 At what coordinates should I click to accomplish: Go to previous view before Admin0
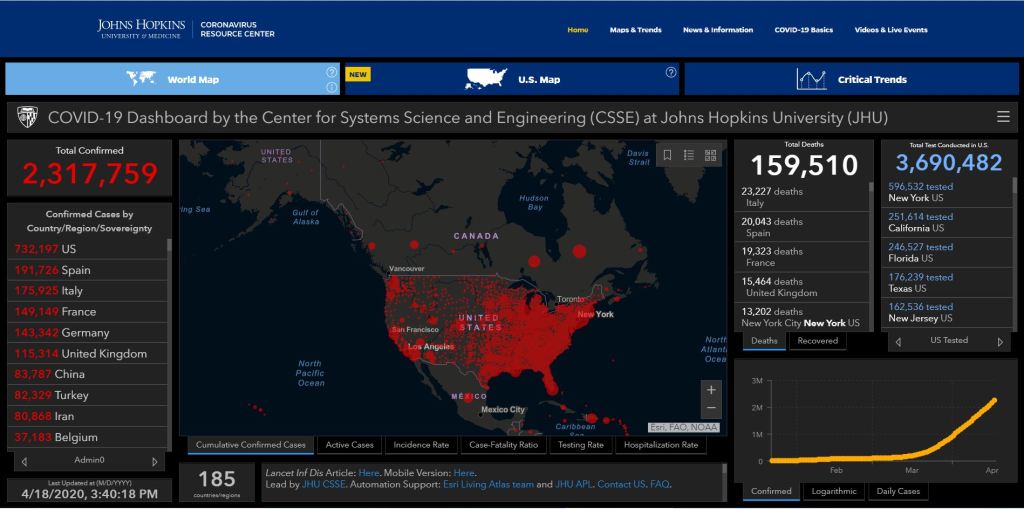[24, 461]
